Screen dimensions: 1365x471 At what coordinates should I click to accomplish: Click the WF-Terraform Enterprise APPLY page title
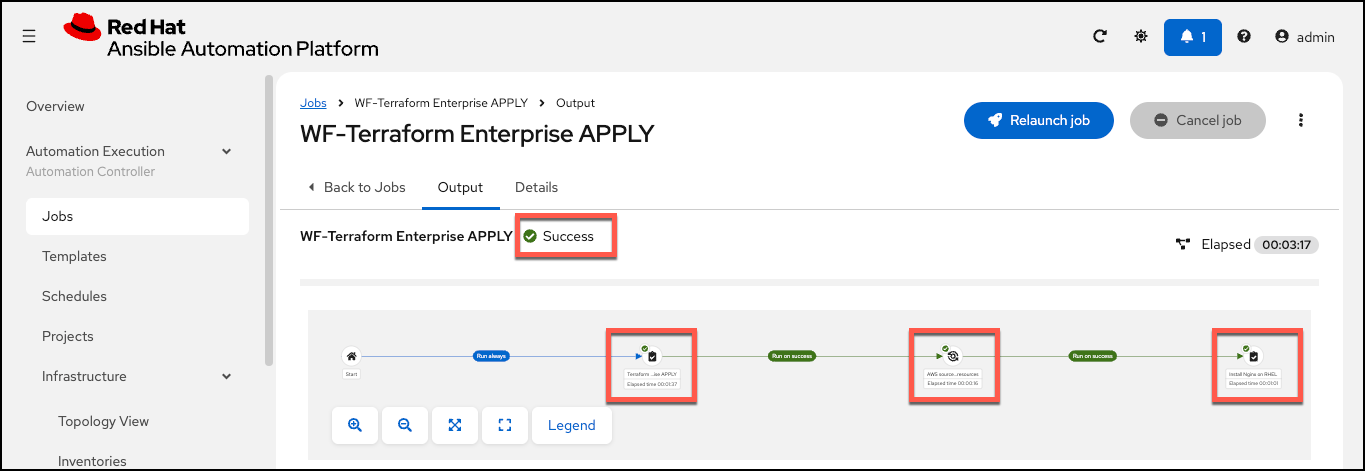[x=477, y=133]
